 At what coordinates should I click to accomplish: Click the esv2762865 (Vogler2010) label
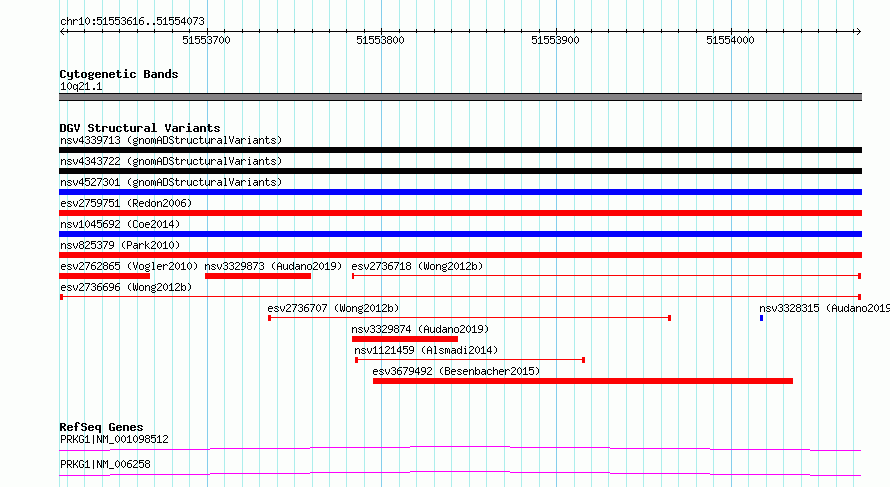[x=129, y=266]
